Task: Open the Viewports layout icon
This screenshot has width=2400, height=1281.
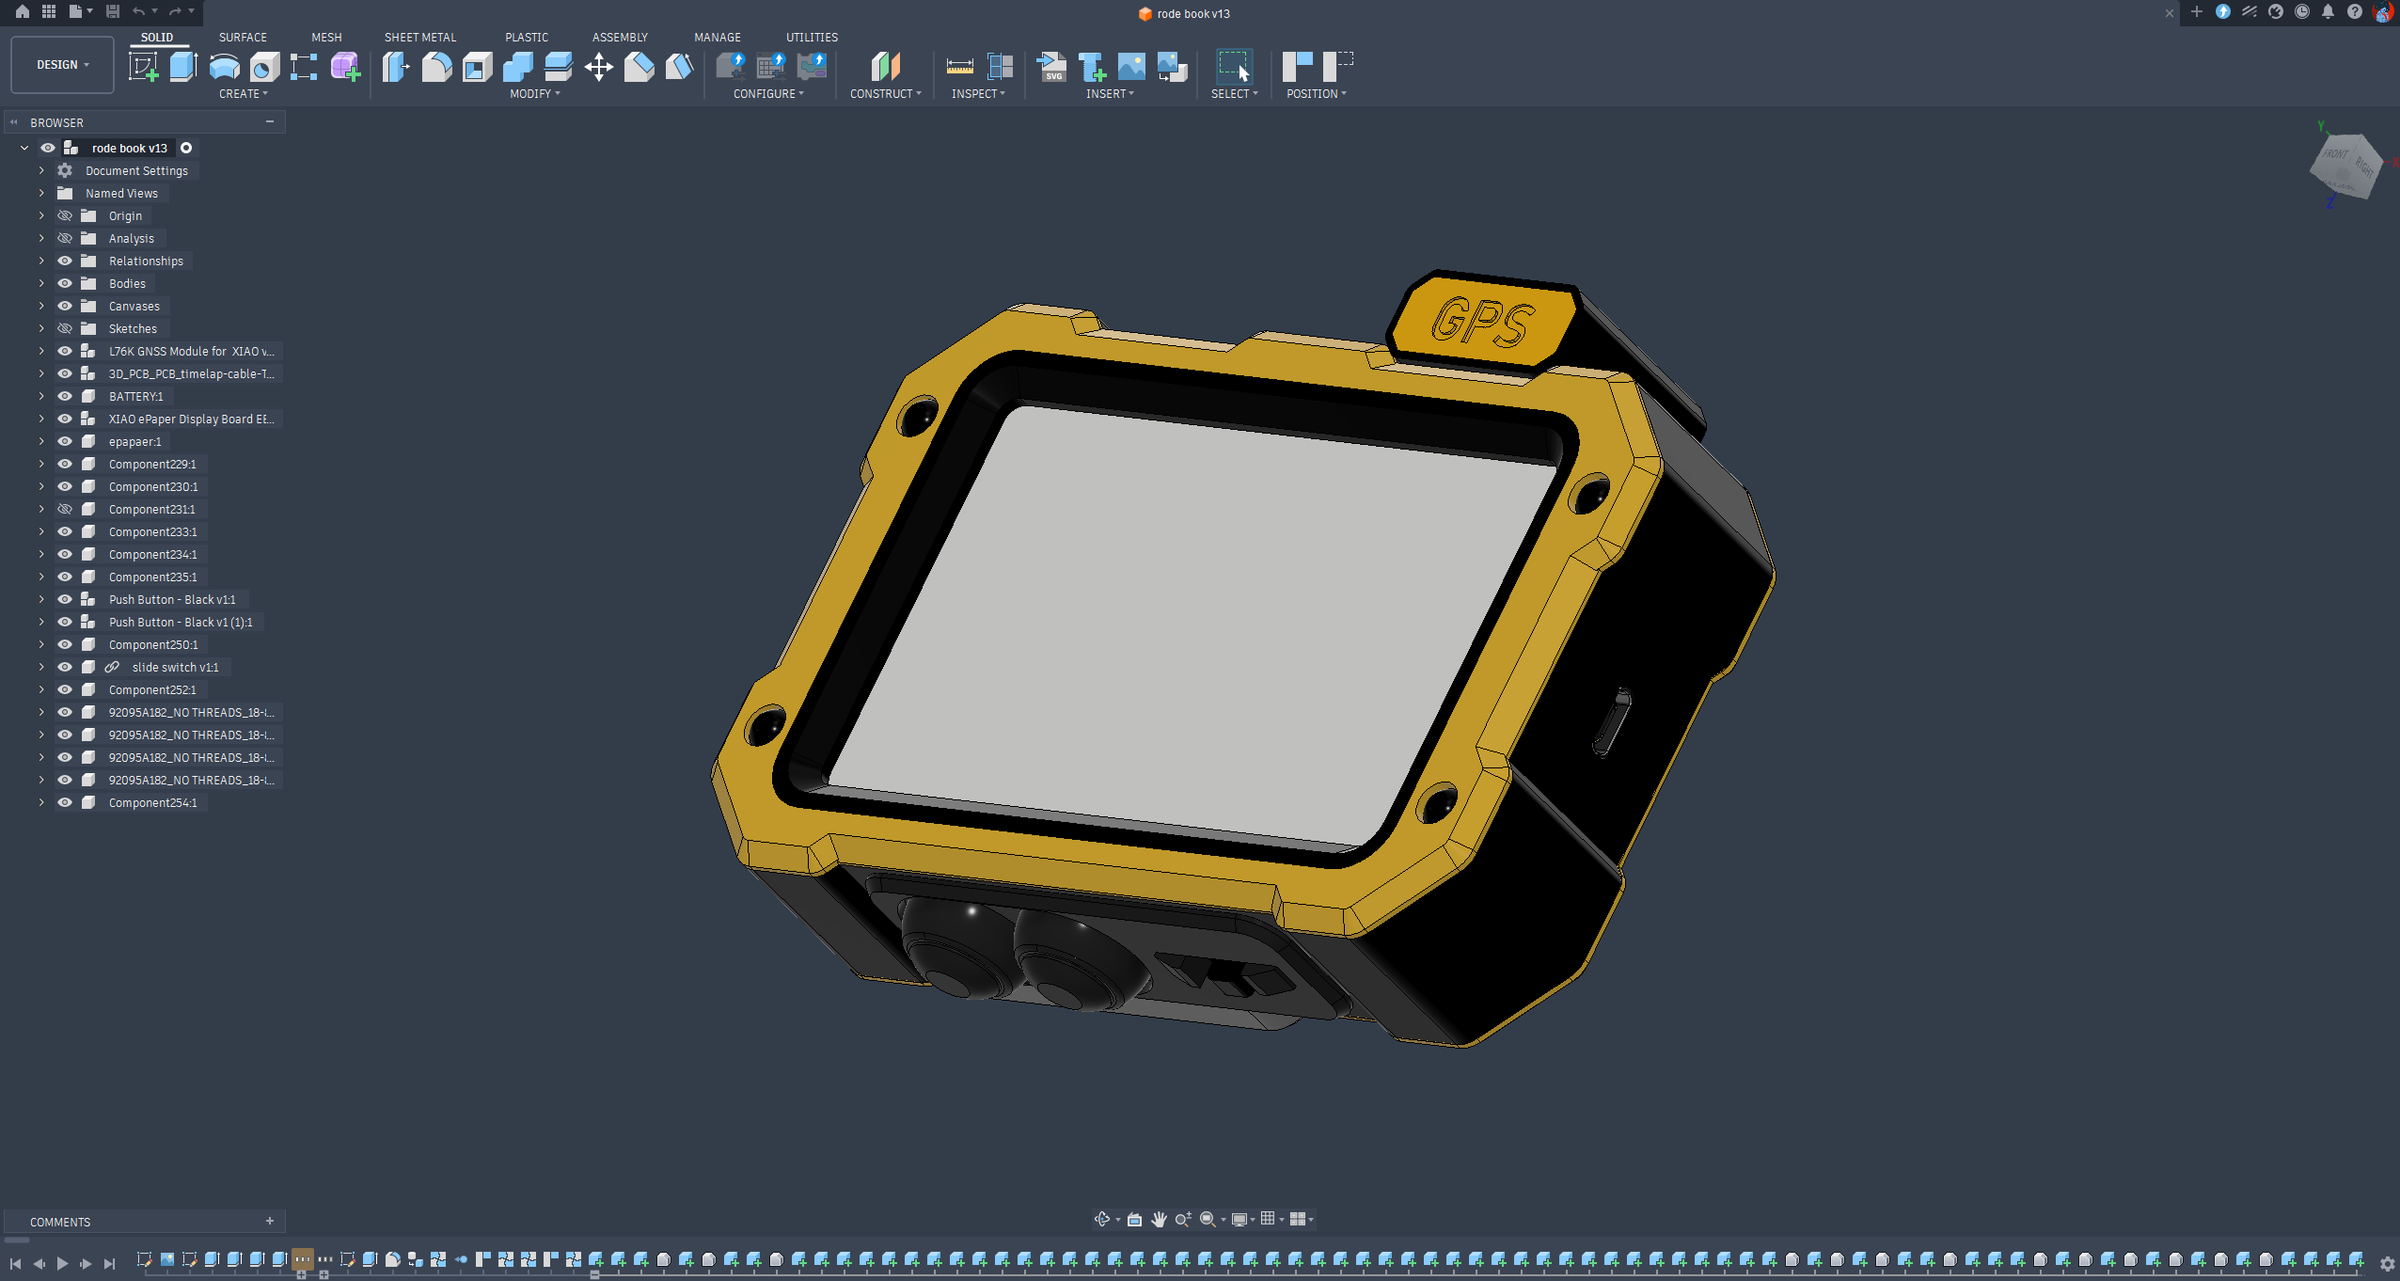Action: click(1298, 1219)
